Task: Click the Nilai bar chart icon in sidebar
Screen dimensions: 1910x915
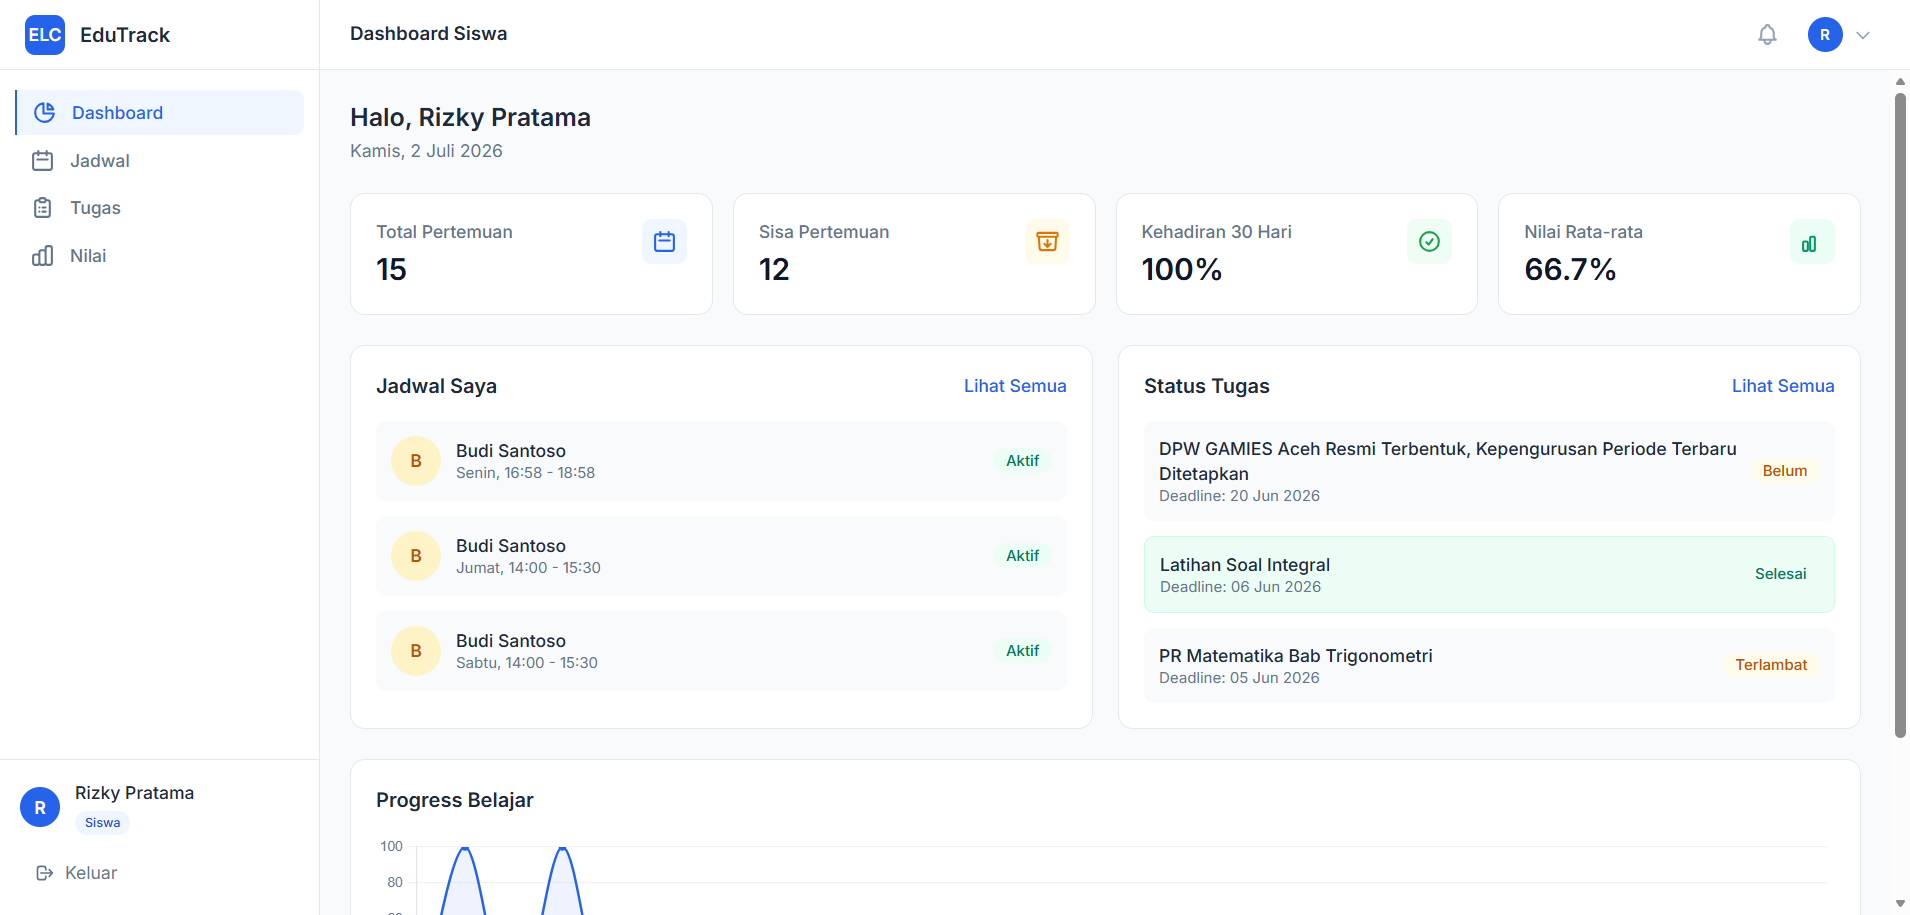Action: click(43, 256)
